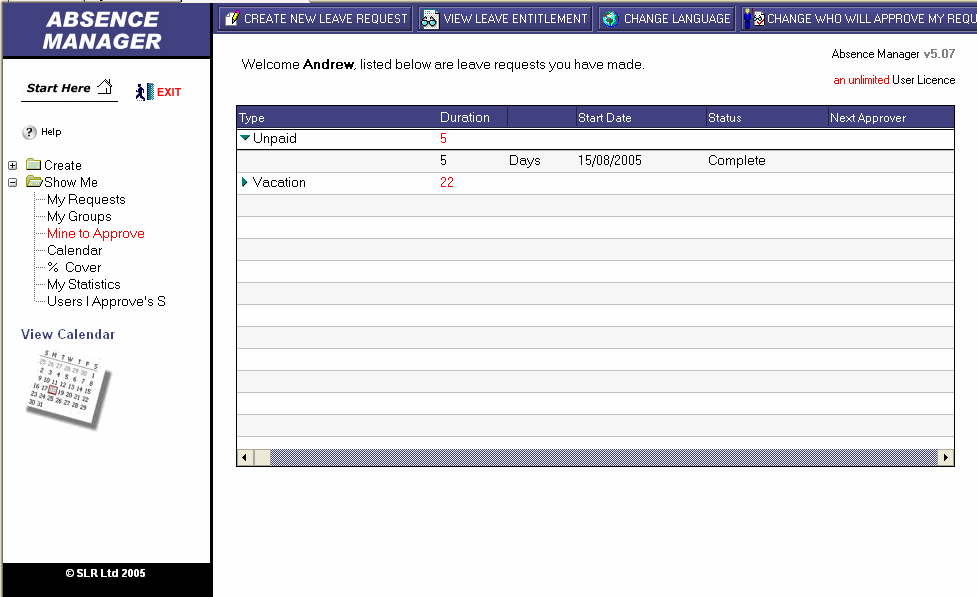Click the View Calendar heading link
The image size is (977, 597).
click(x=68, y=334)
